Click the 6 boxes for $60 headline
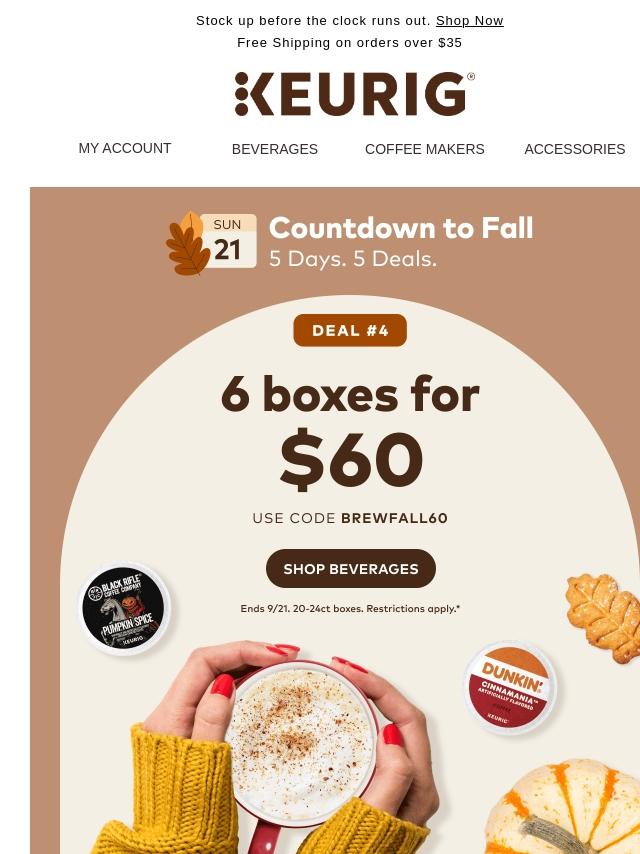The height and width of the screenshot is (854, 640). click(x=351, y=431)
